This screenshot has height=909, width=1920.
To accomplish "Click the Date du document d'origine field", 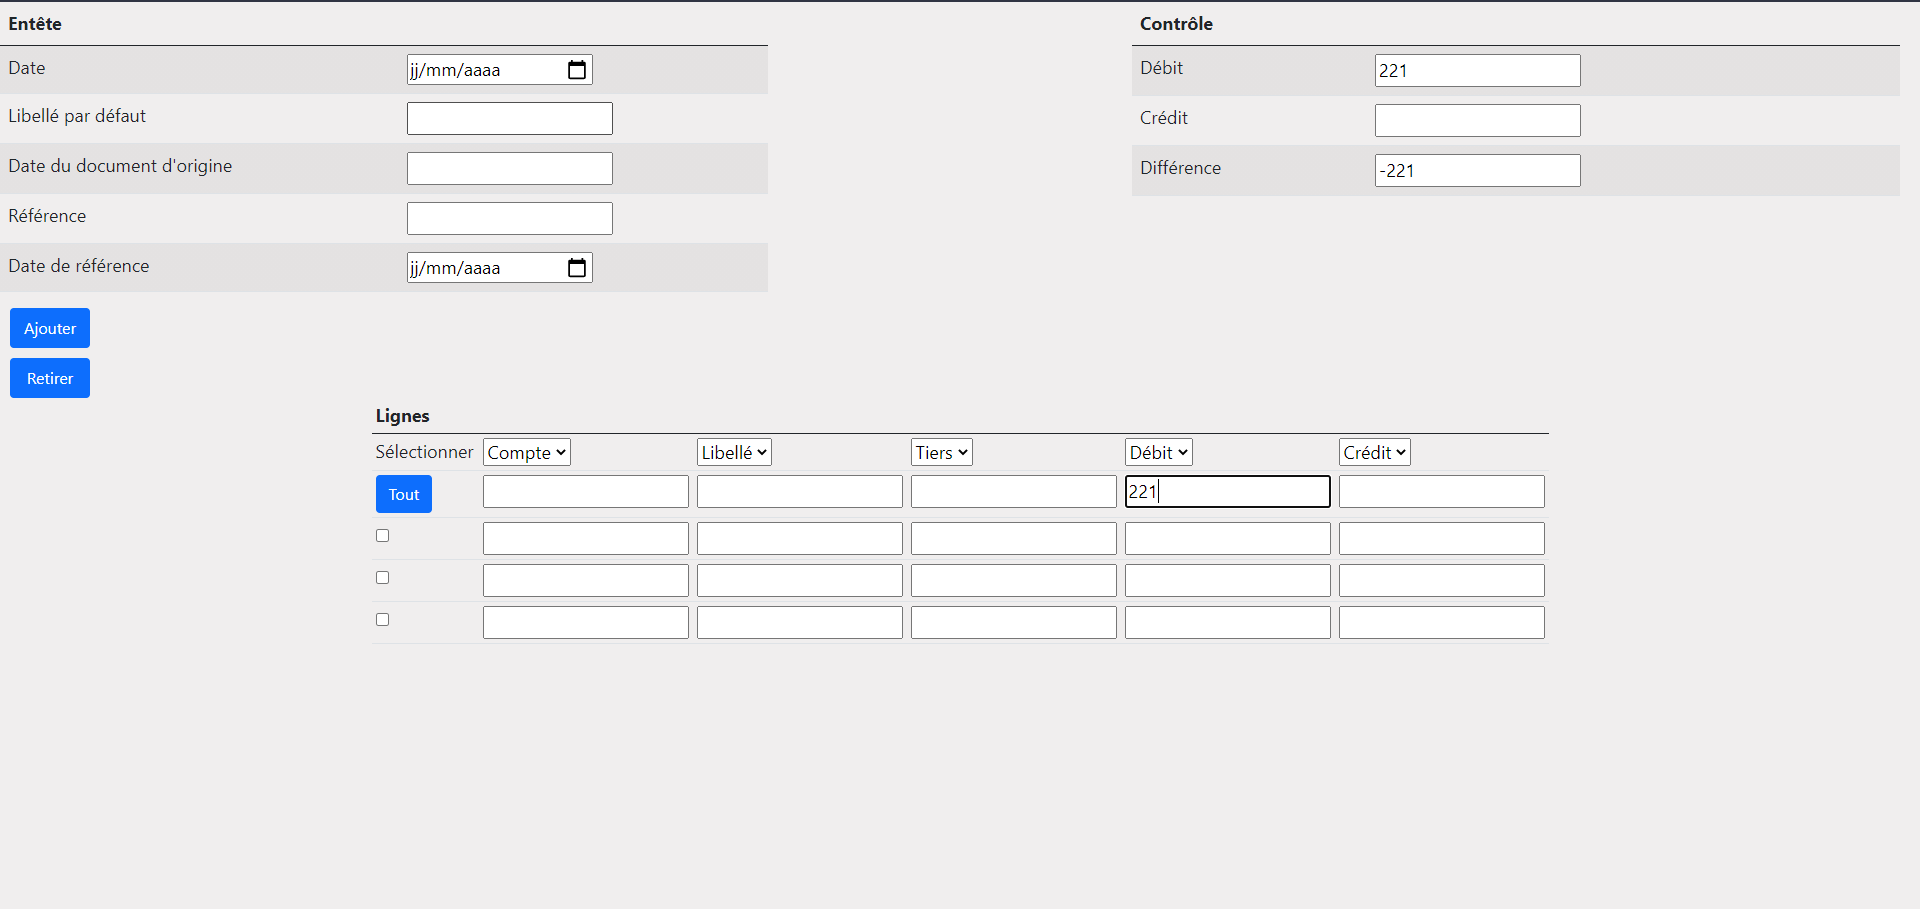I will pos(509,169).
